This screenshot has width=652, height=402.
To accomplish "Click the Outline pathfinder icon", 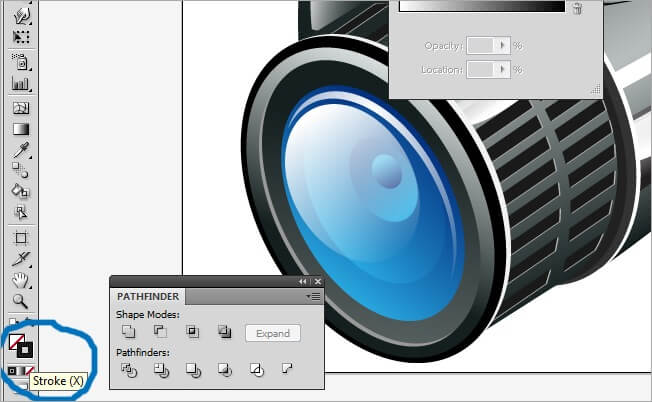I will [257, 370].
